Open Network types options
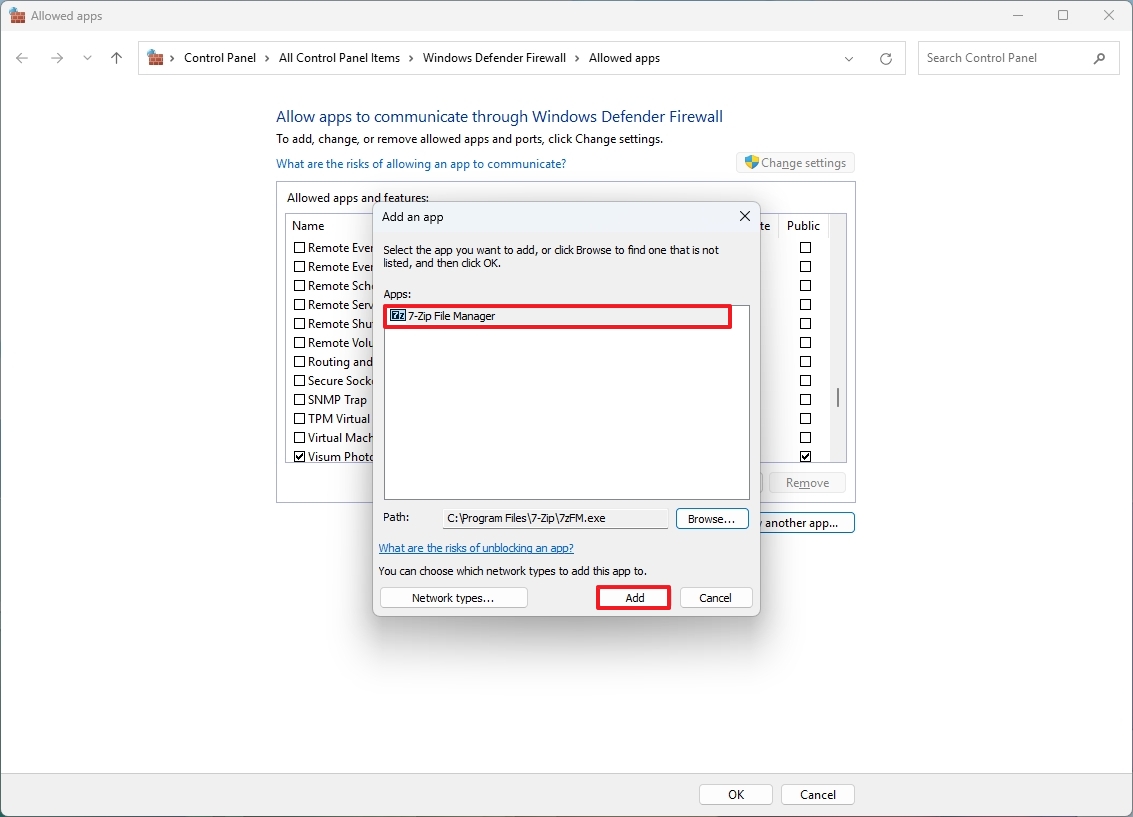Viewport: 1133px width, 817px height. point(454,598)
